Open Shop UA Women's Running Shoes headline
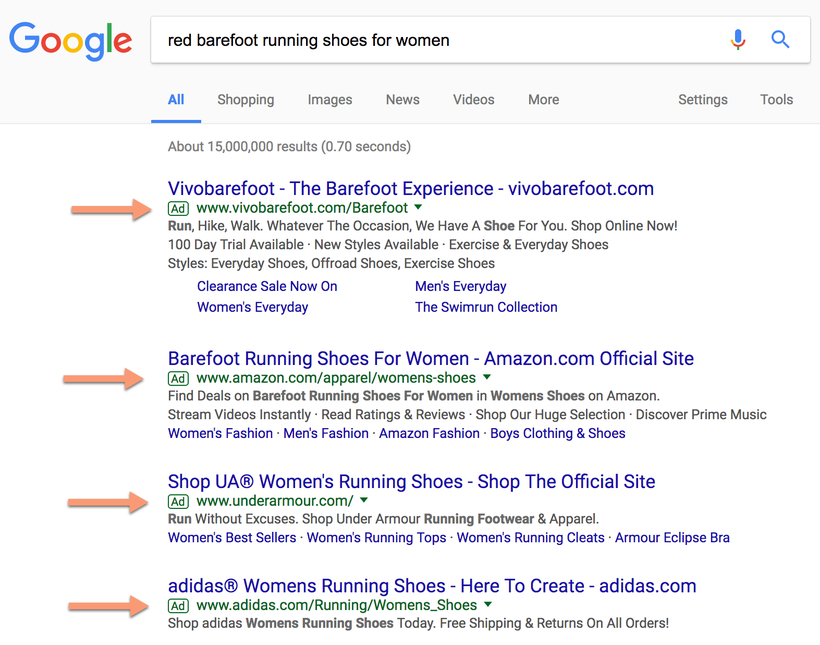 [x=412, y=481]
